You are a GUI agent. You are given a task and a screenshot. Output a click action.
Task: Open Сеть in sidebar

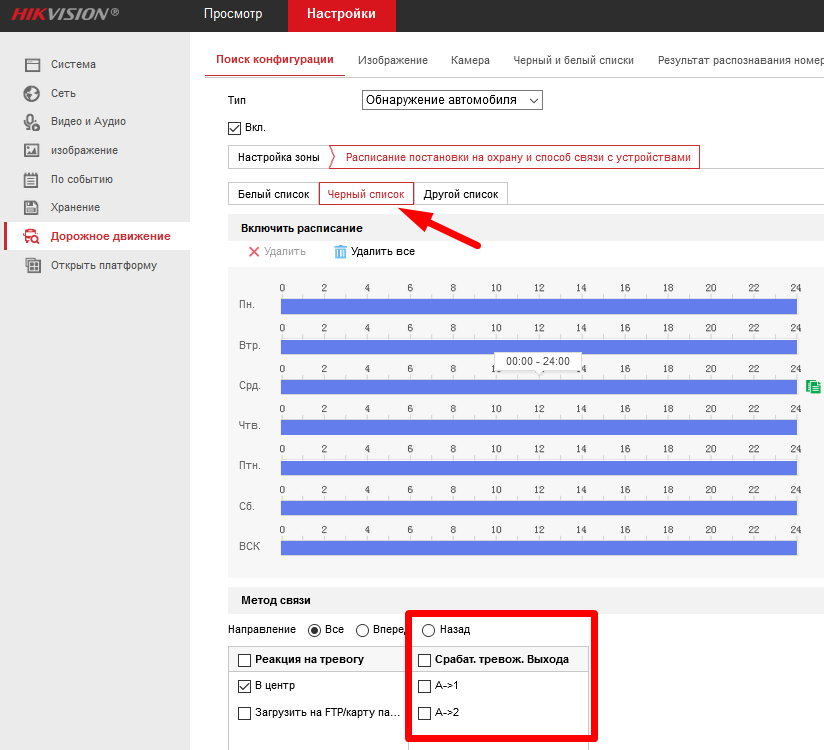pos(63,94)
